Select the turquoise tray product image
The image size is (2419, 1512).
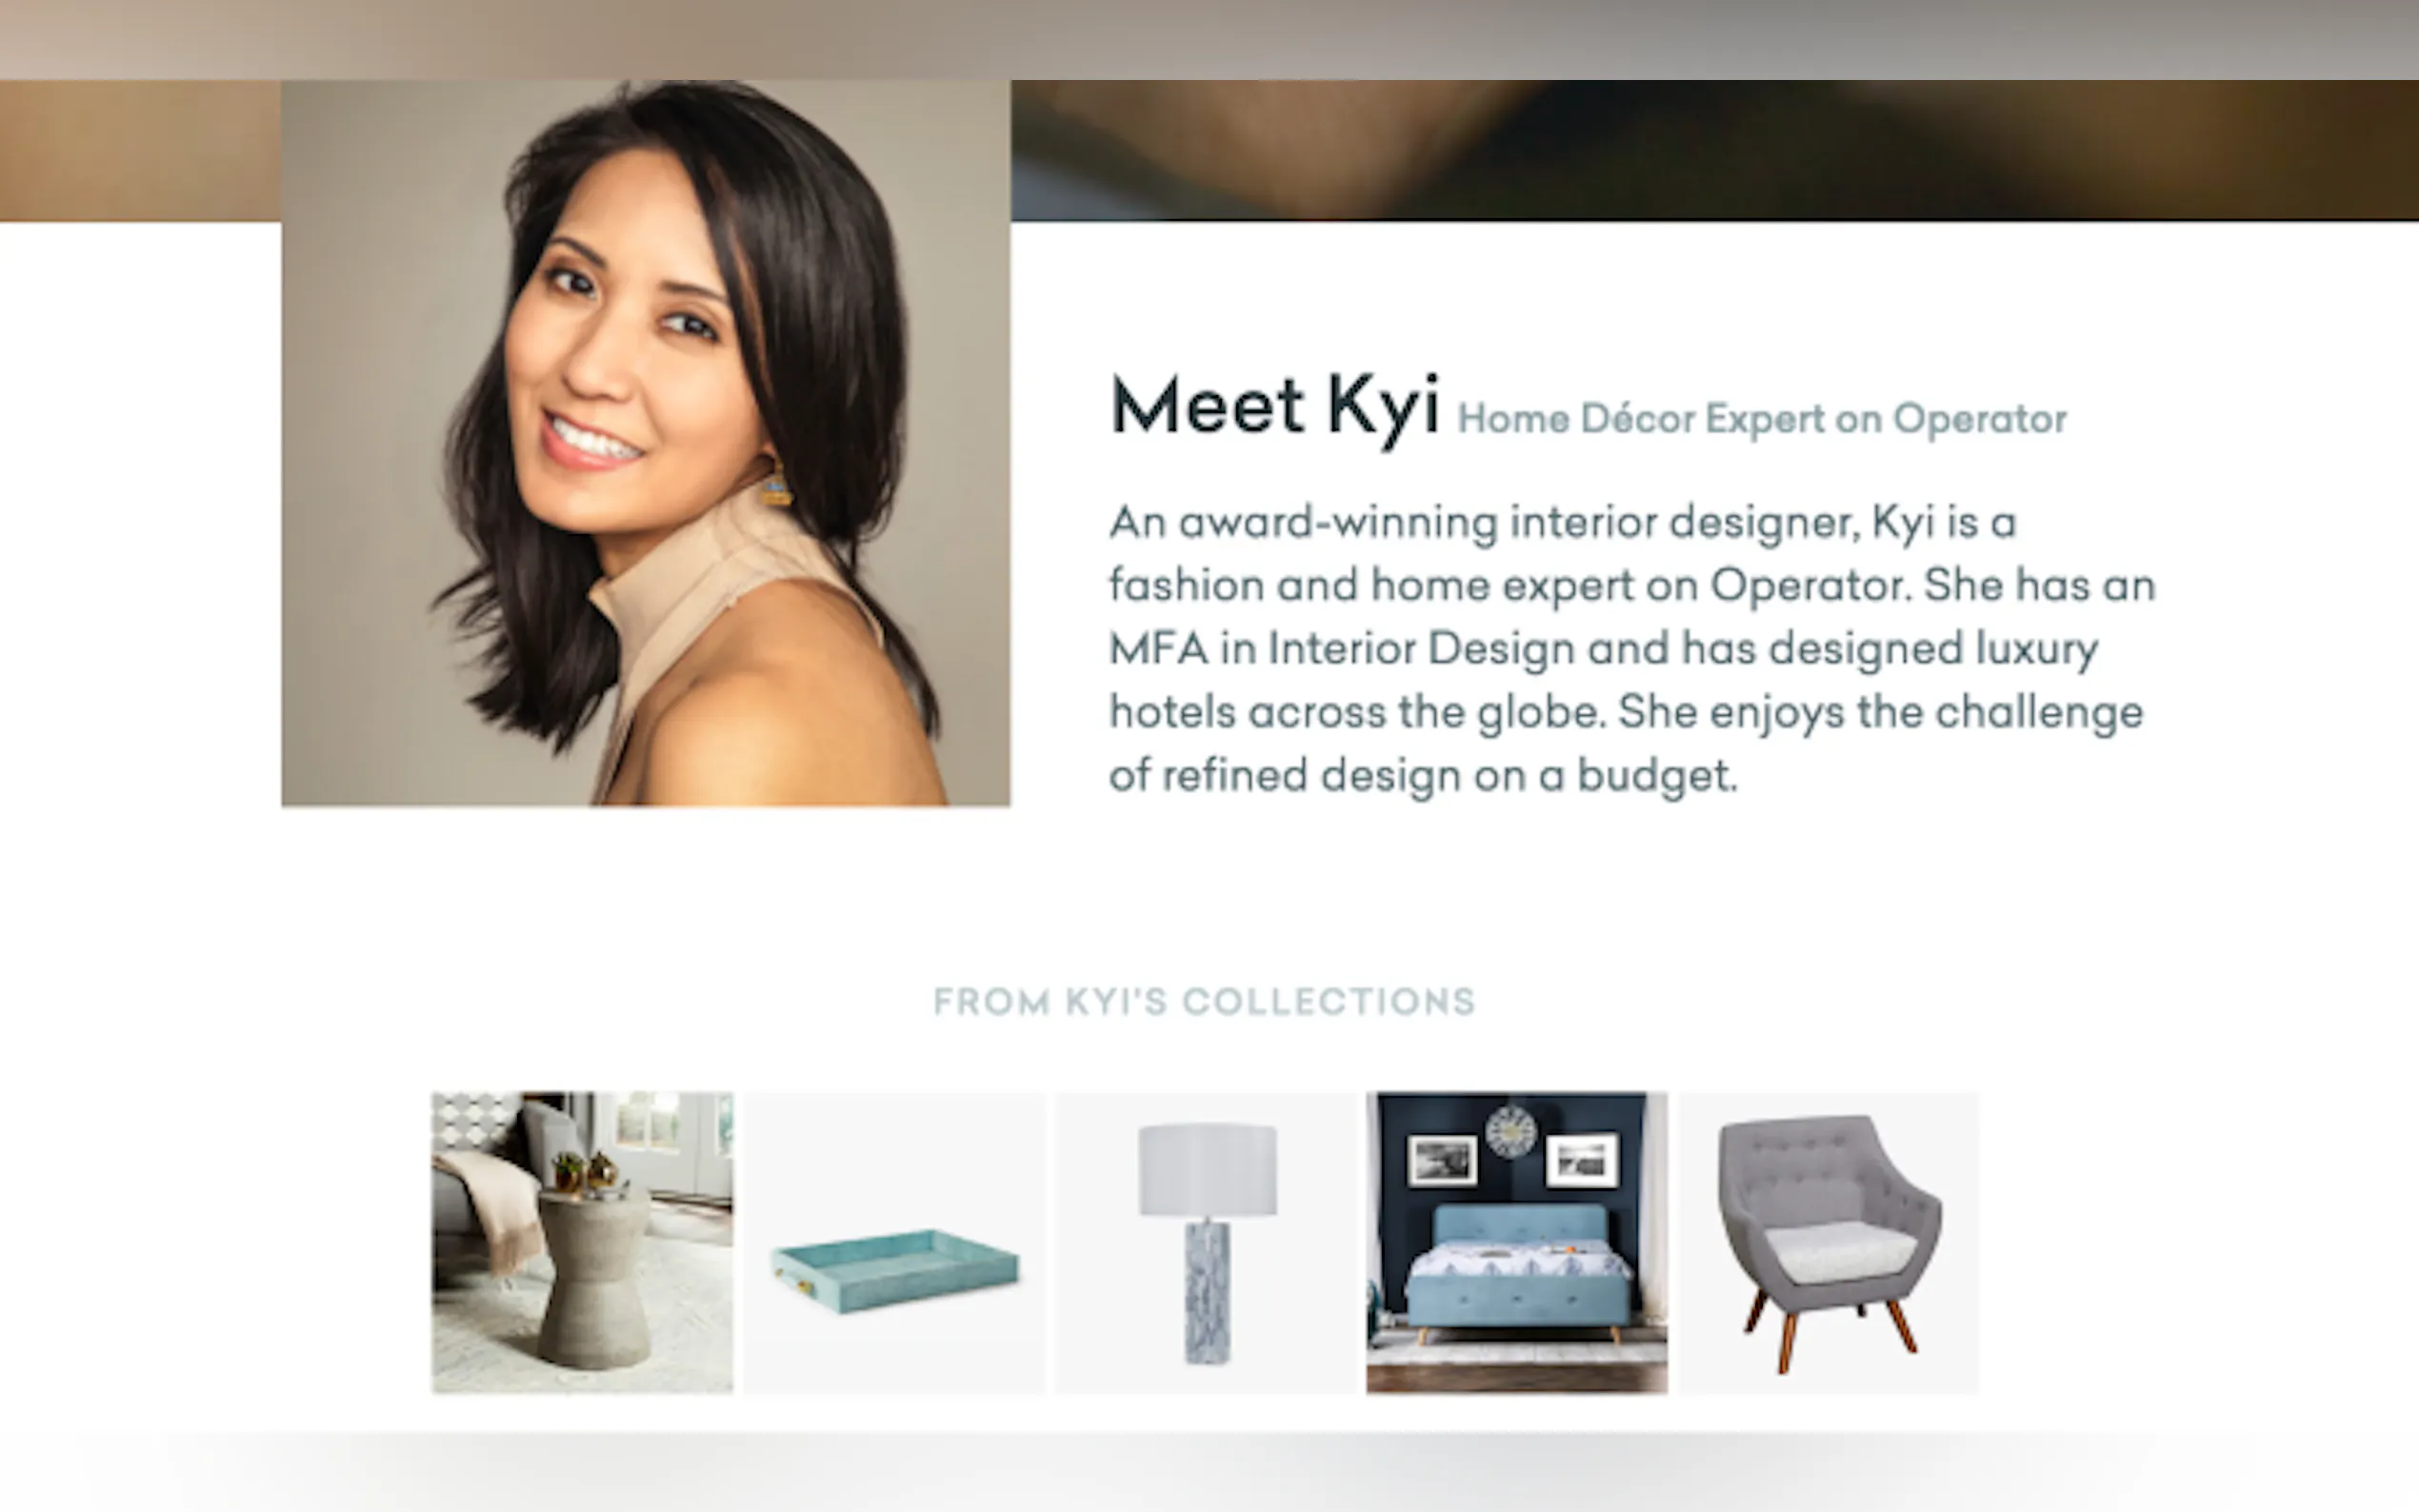point(894,1242)
